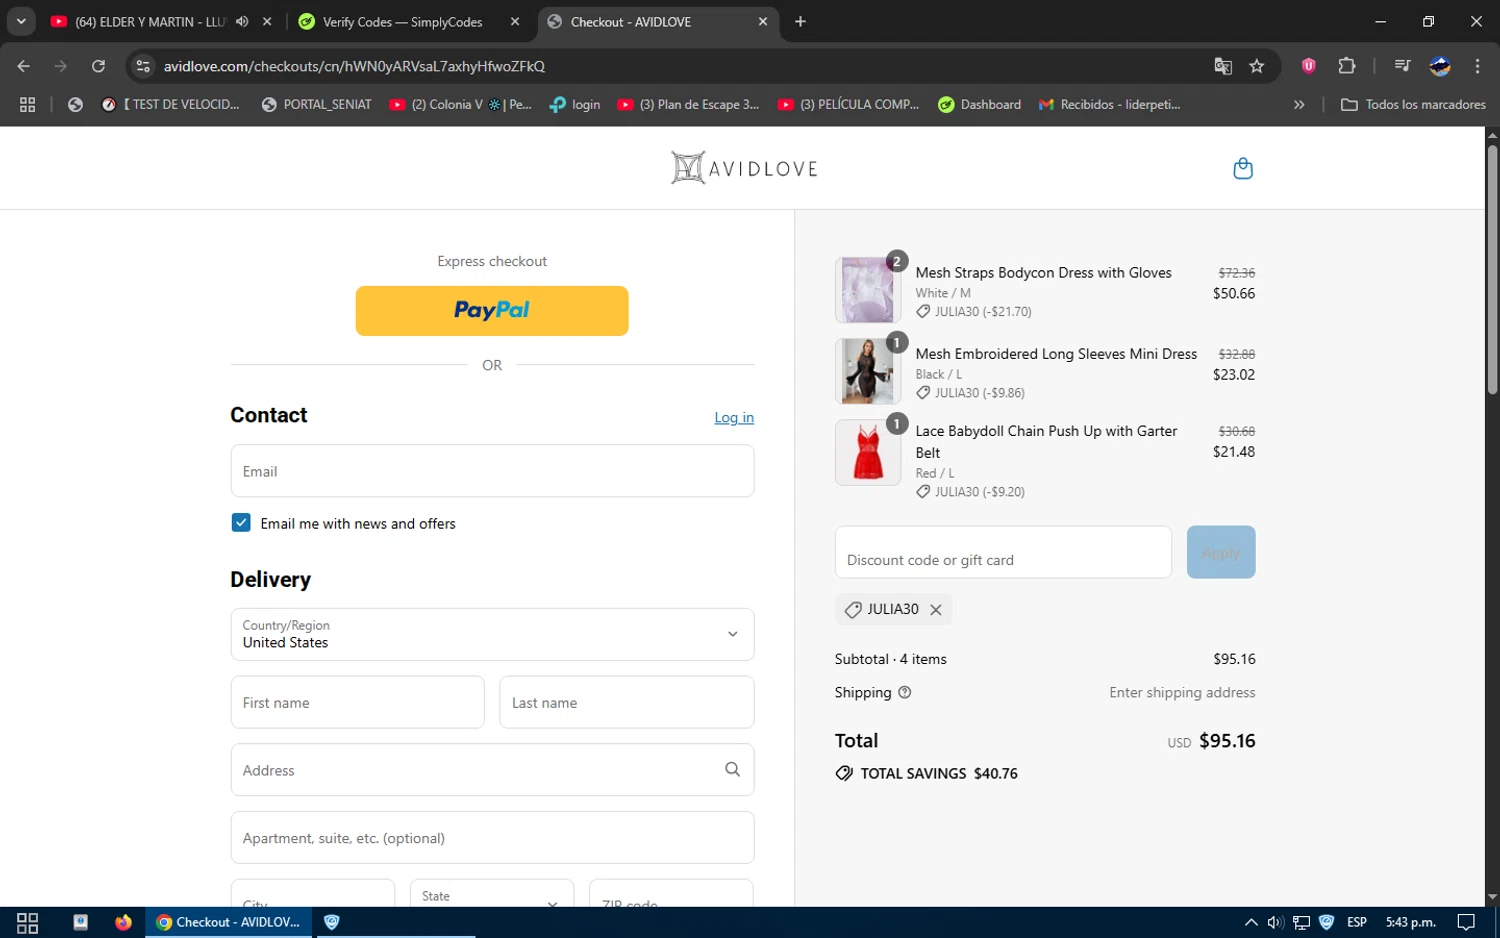Click the Apply discount button
This screenshot has width=1500, height=938.
pyautogui.click(x=1221, y=552)
